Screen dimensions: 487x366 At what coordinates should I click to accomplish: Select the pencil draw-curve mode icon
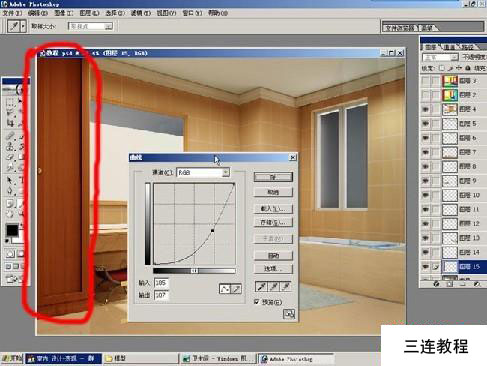click(x=236, y=289)
